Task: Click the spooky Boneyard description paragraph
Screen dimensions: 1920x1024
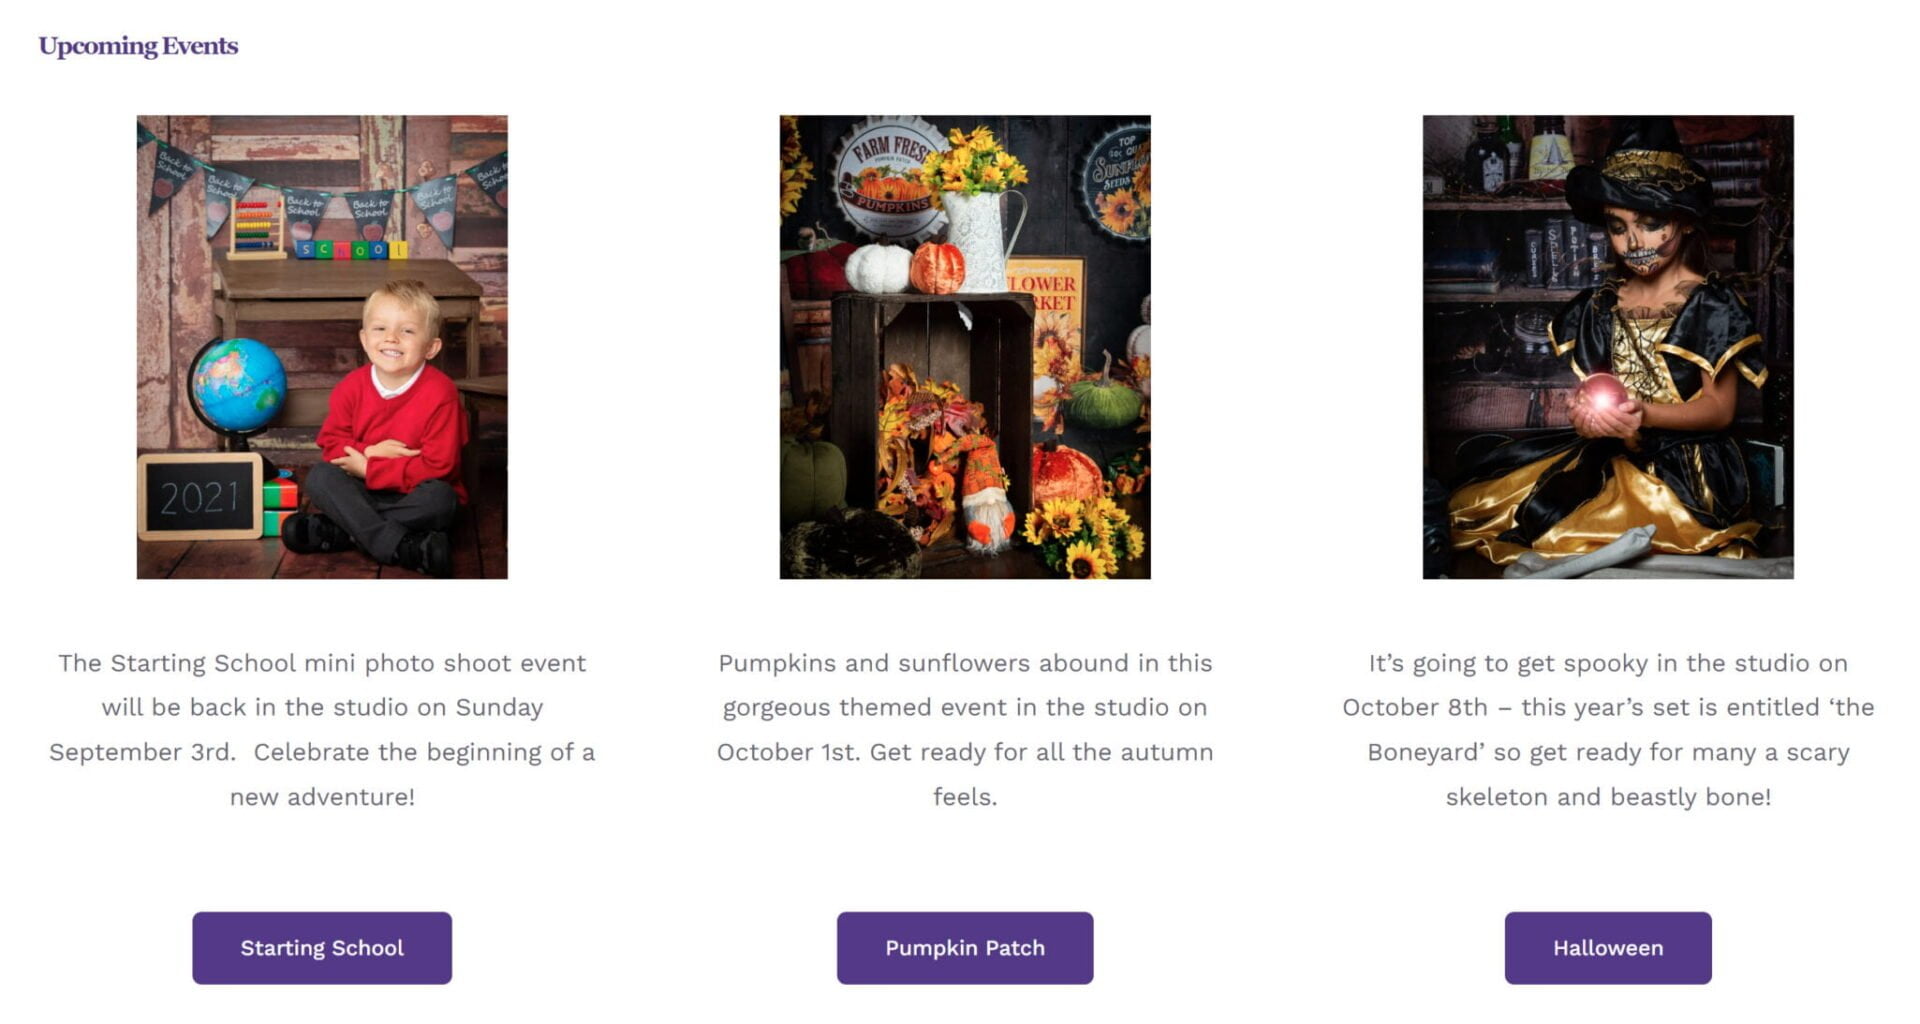Action: 1607,729
